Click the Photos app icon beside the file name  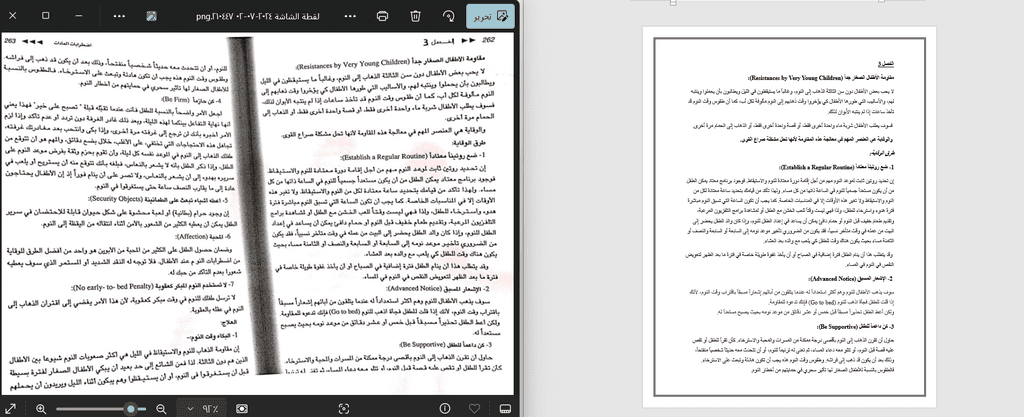152,16
